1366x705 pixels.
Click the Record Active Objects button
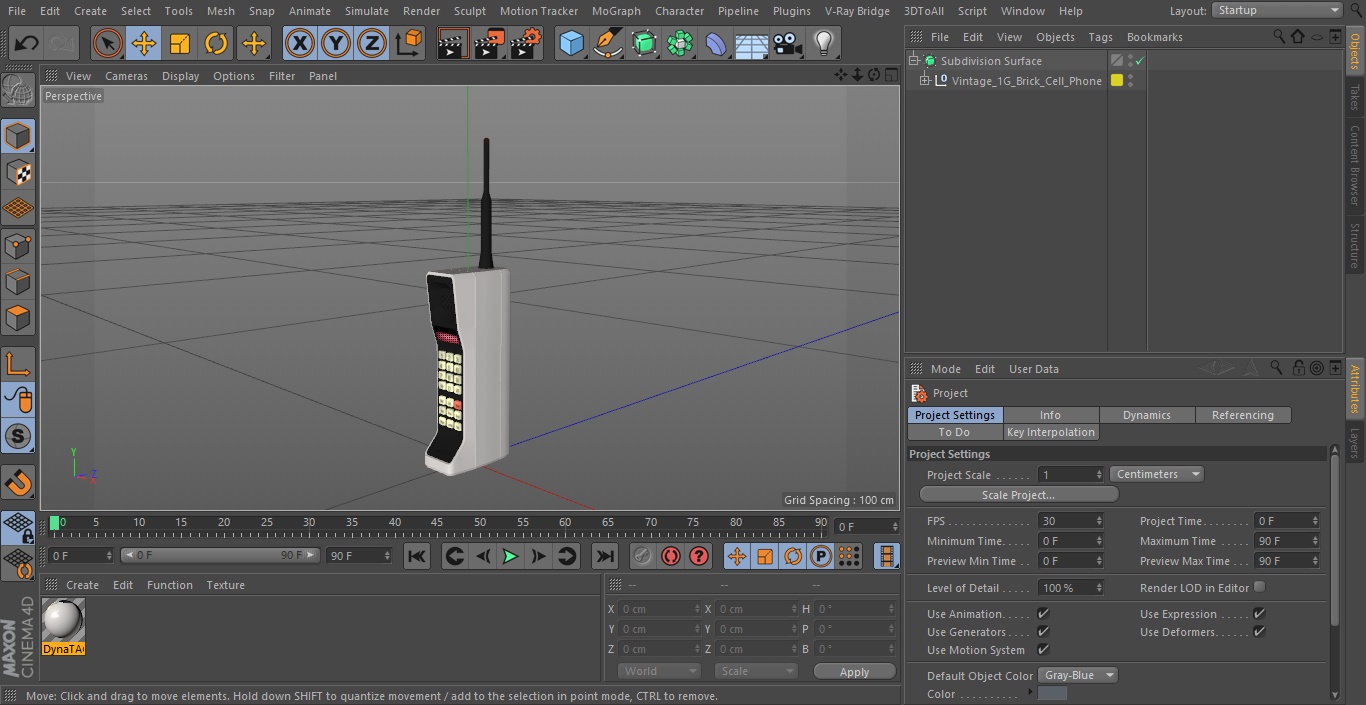(642, 556)
